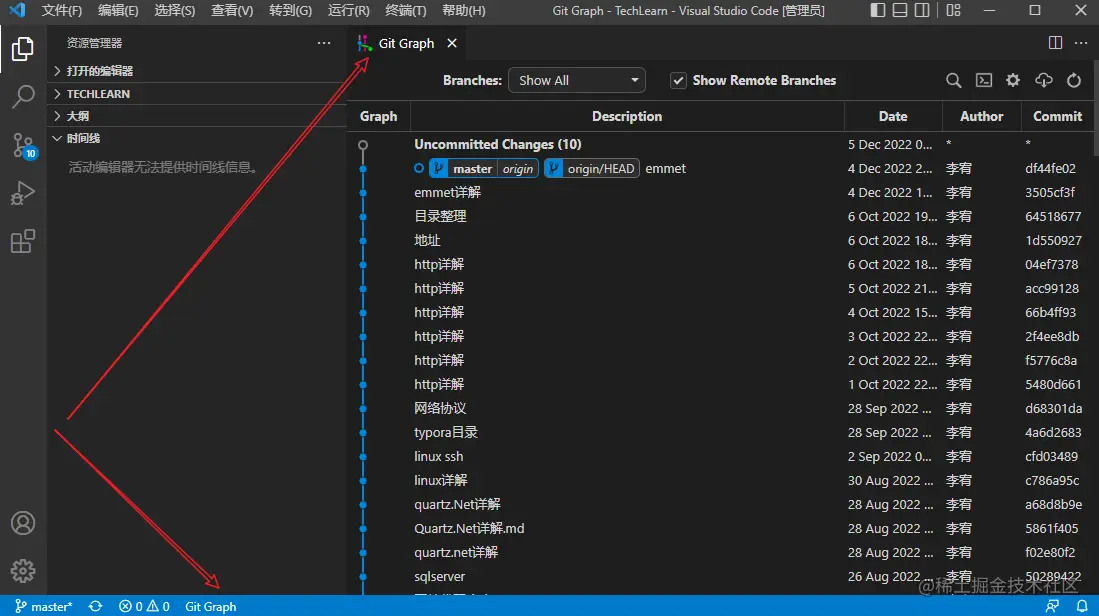Open the Explorer view in activity bar
This screenshot has height=616, width=1099.
pyautogui.click(x=22, y=49)
